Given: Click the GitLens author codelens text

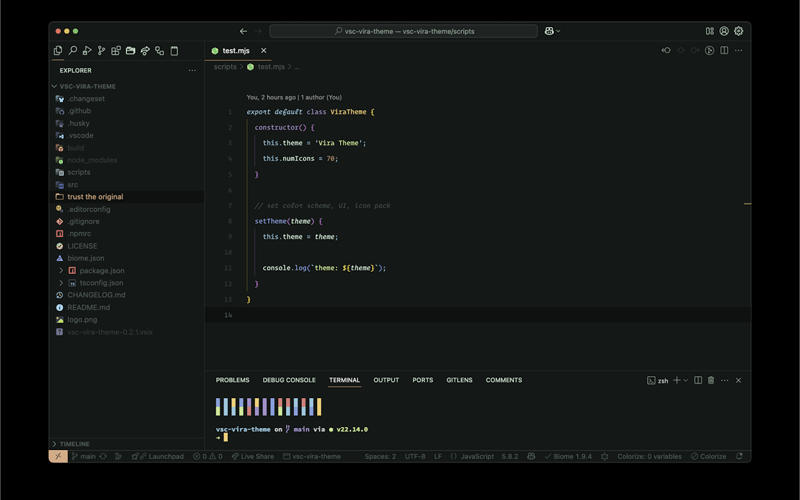Looking at the screenshot, I should coord(294,97).
